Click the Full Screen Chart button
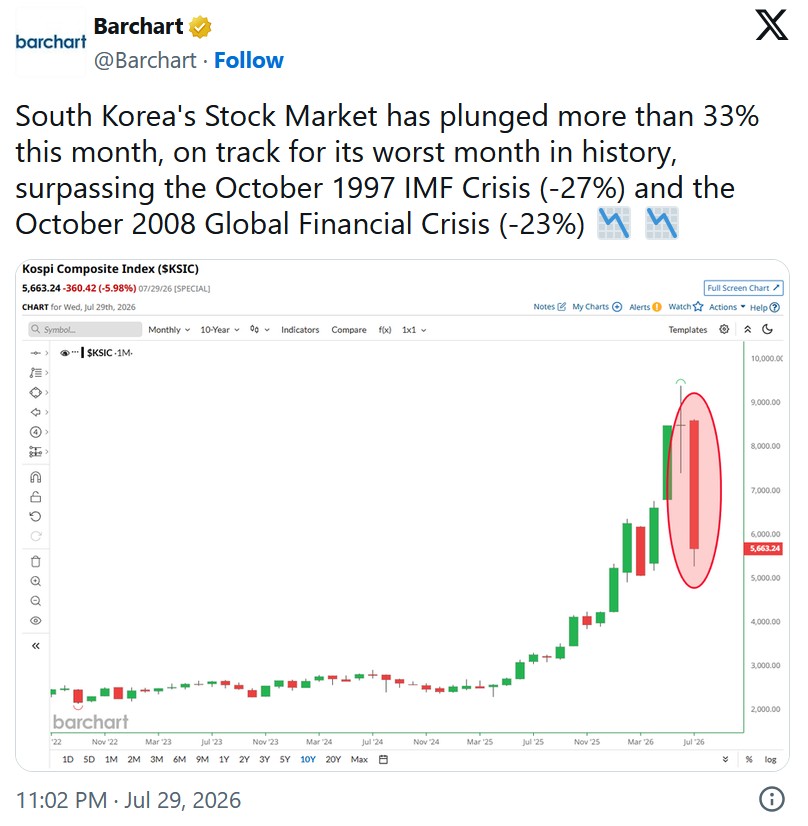 coord(743,288)
